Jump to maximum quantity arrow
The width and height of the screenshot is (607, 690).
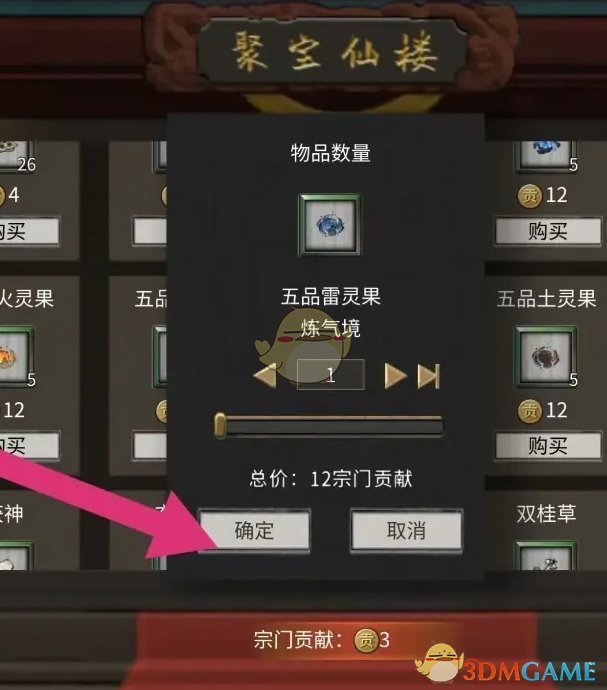pos(428,375)
